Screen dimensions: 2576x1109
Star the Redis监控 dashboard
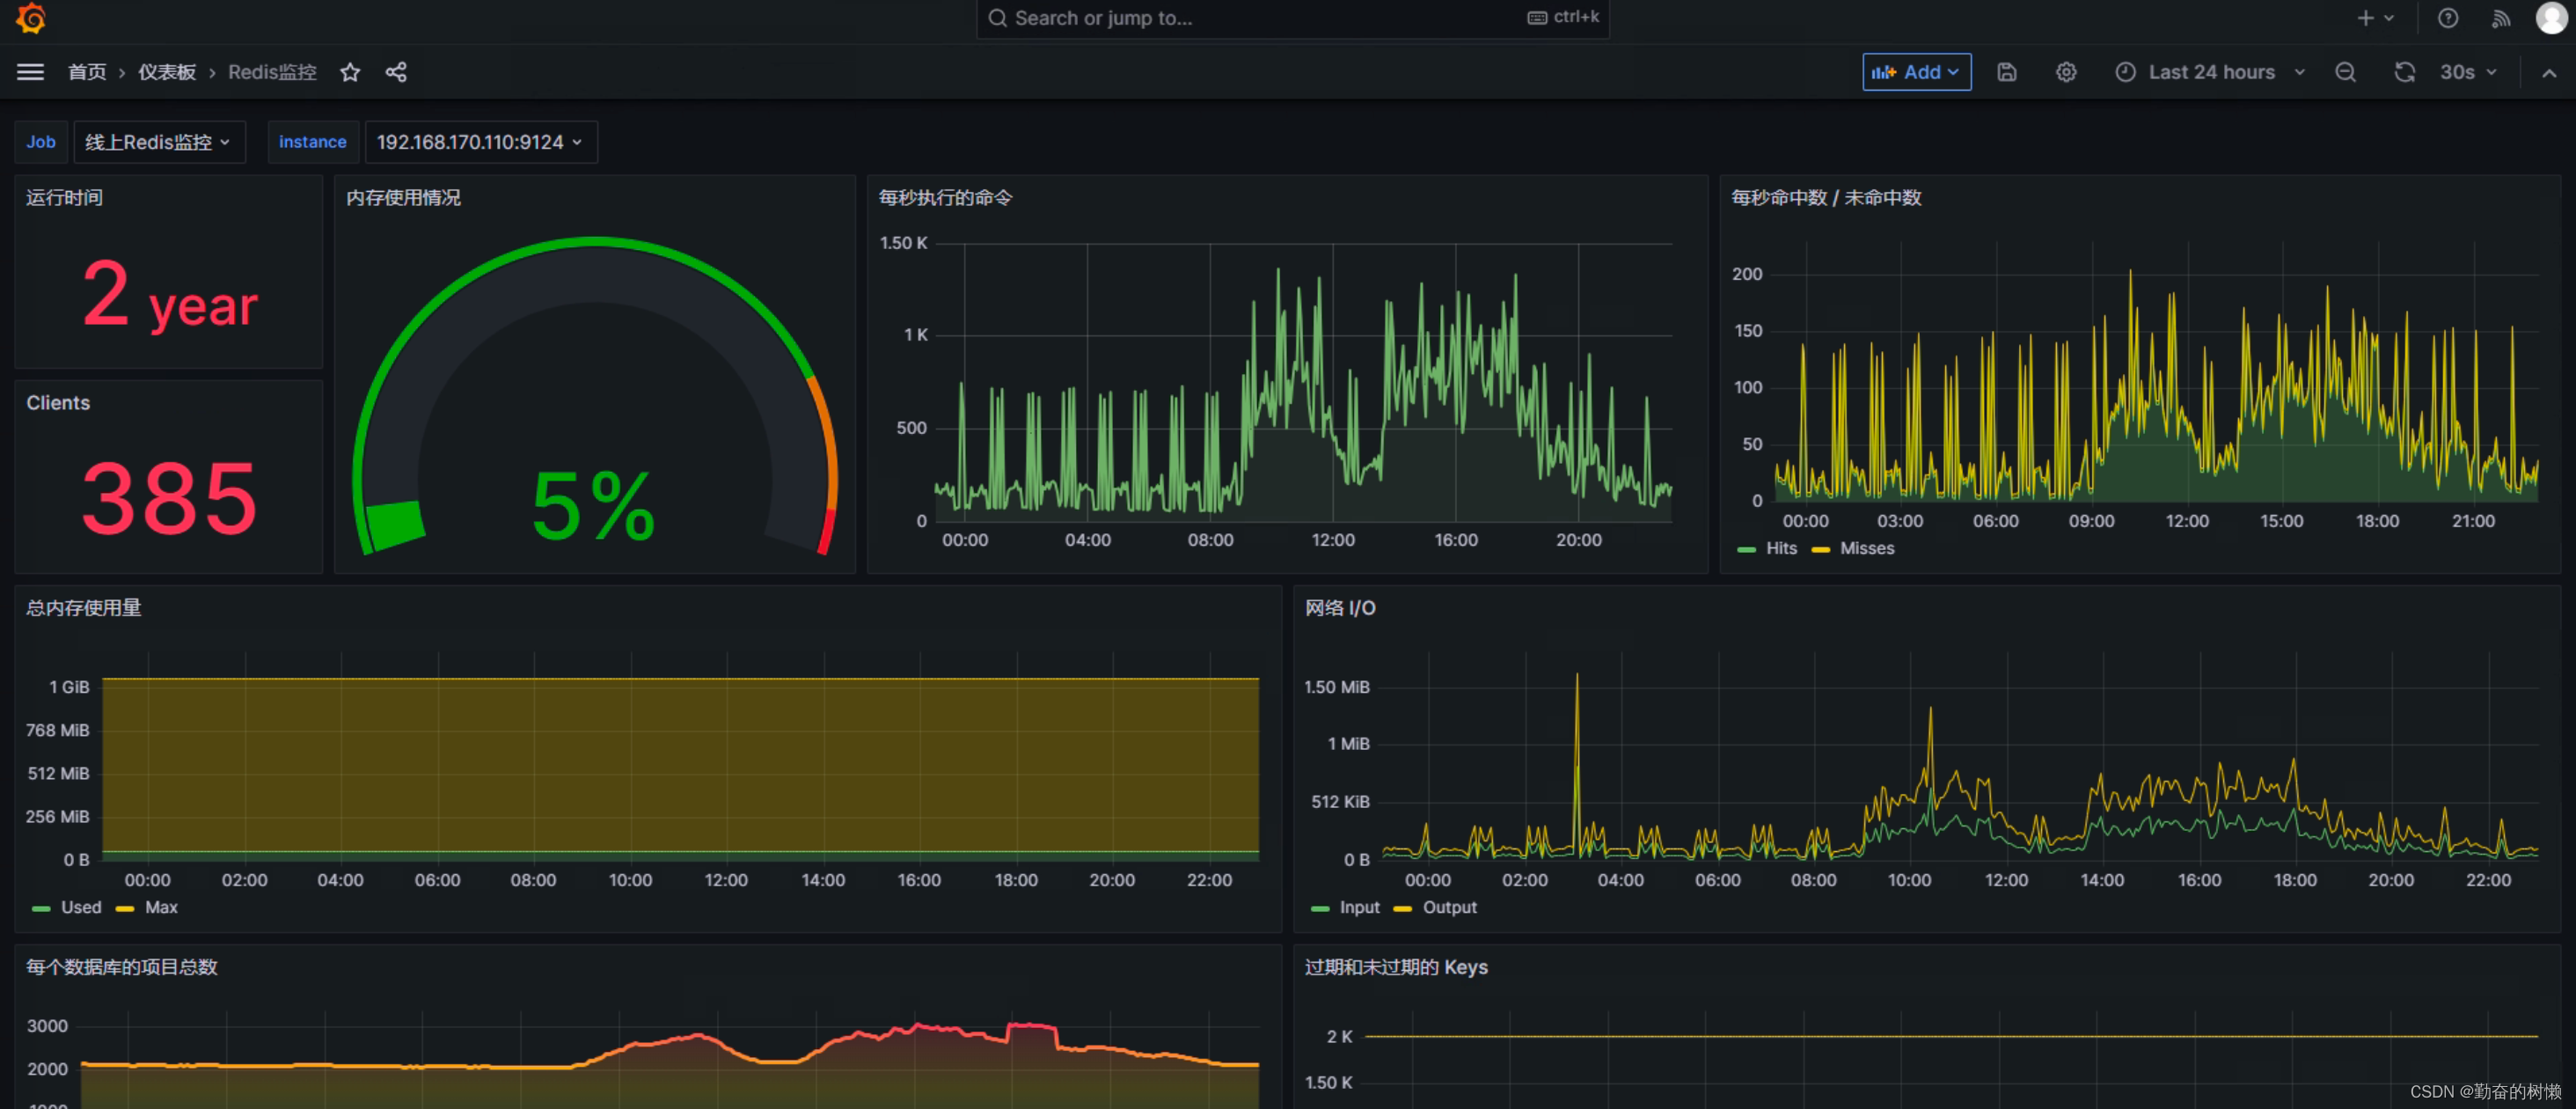click(350, 72)
